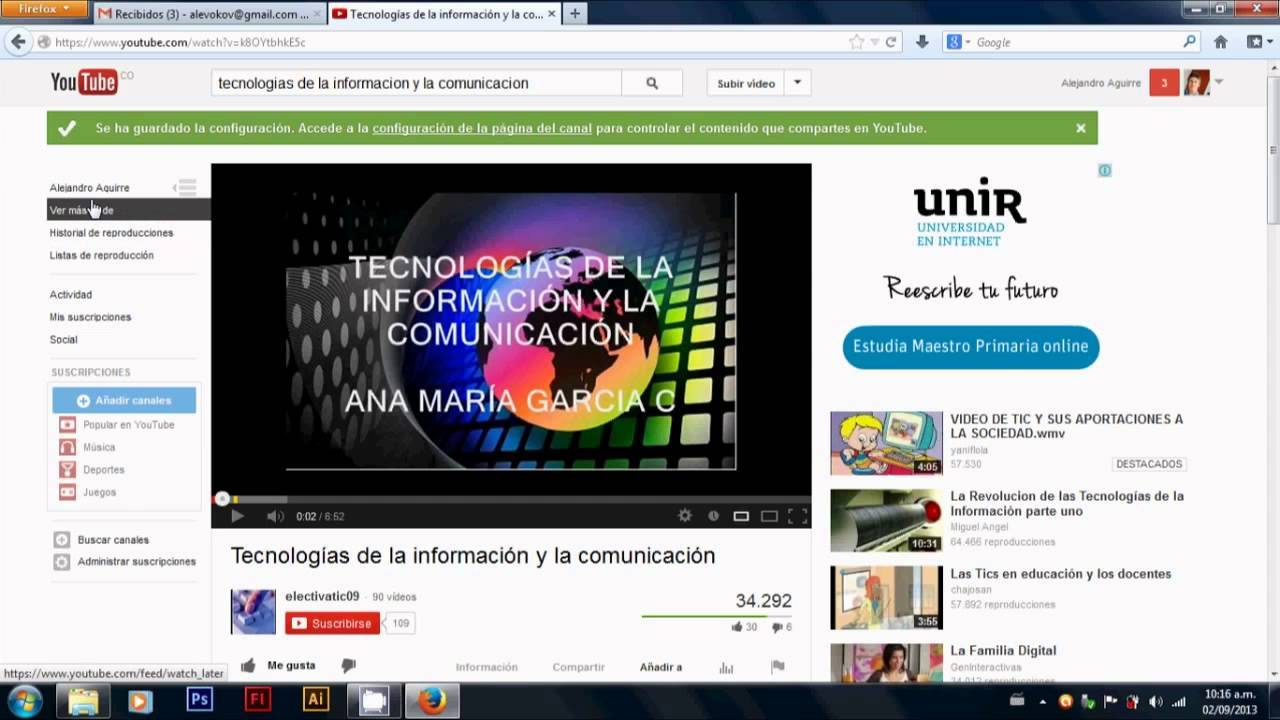1280x720 pixels.
Task: Open File Explorer from the taskbar
Action: coord(83,700)
